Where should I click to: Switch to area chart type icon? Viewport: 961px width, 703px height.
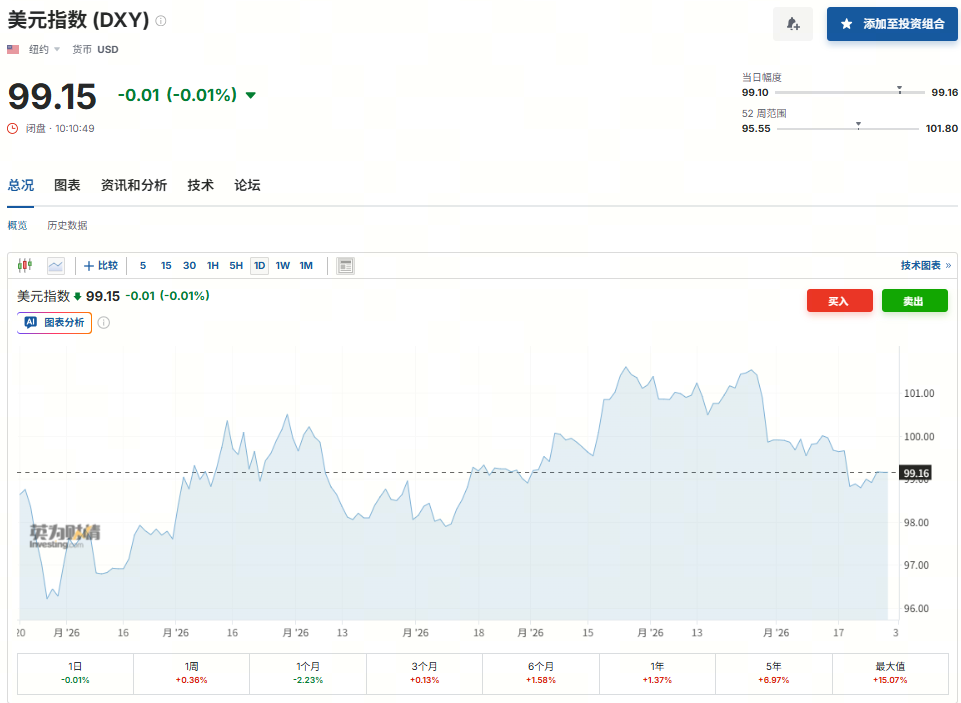(x=56, y=265)
